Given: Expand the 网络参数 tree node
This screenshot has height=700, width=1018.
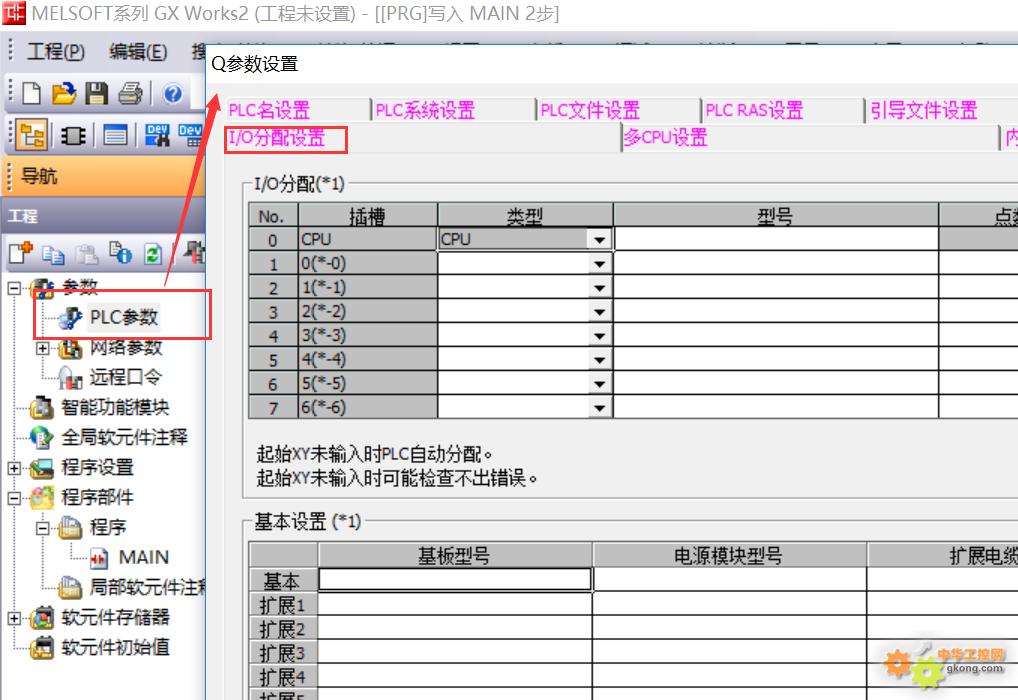Looking at the screenshot, I should click(x=42, y=349).
